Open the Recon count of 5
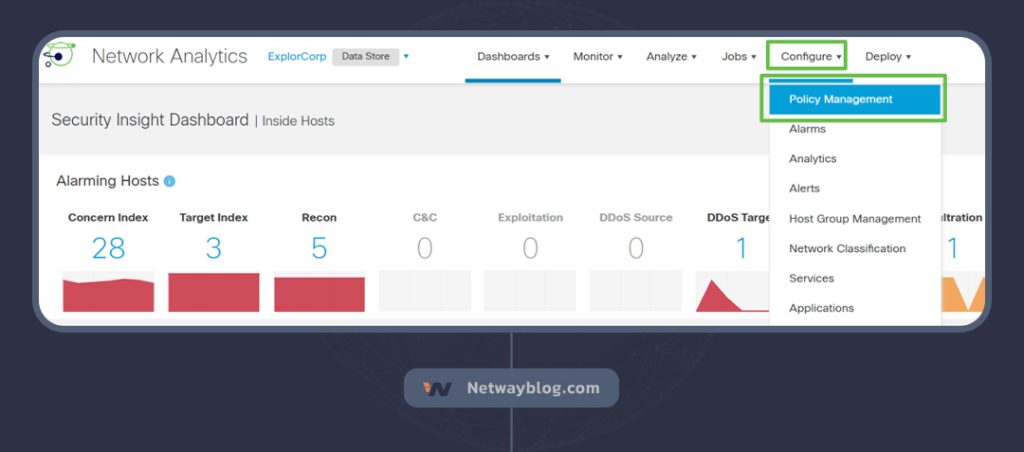The image size is (1024, 452). click(x=319, y=248)
